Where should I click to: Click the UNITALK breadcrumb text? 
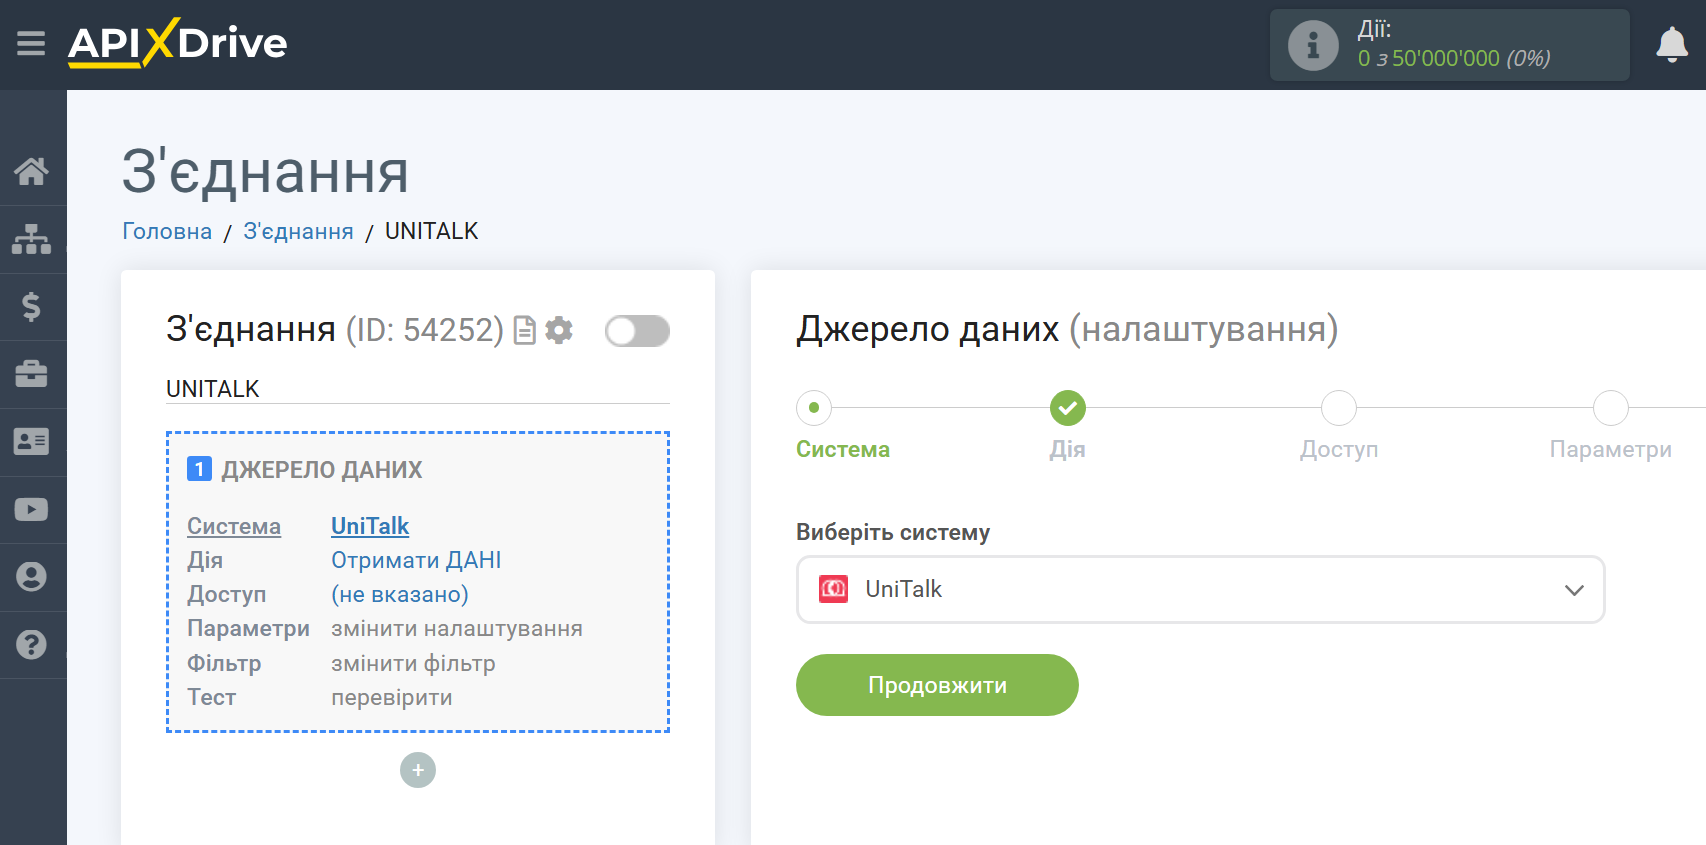tap(432, 231)
